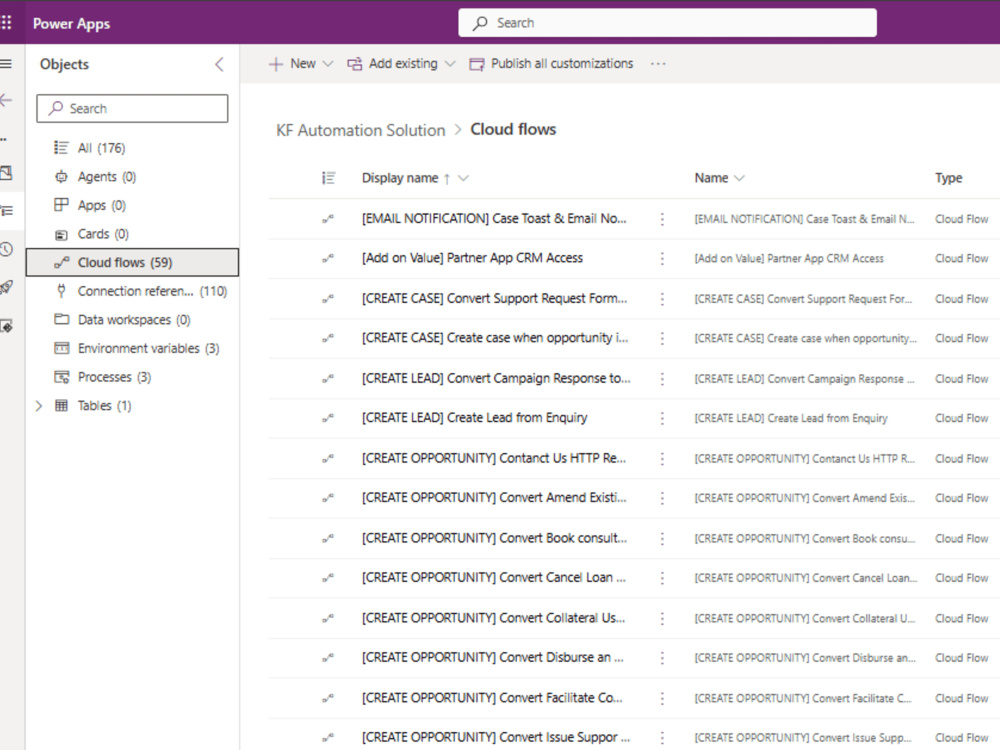Open the command bar overflow ellipsis

[x=658, y=64]
